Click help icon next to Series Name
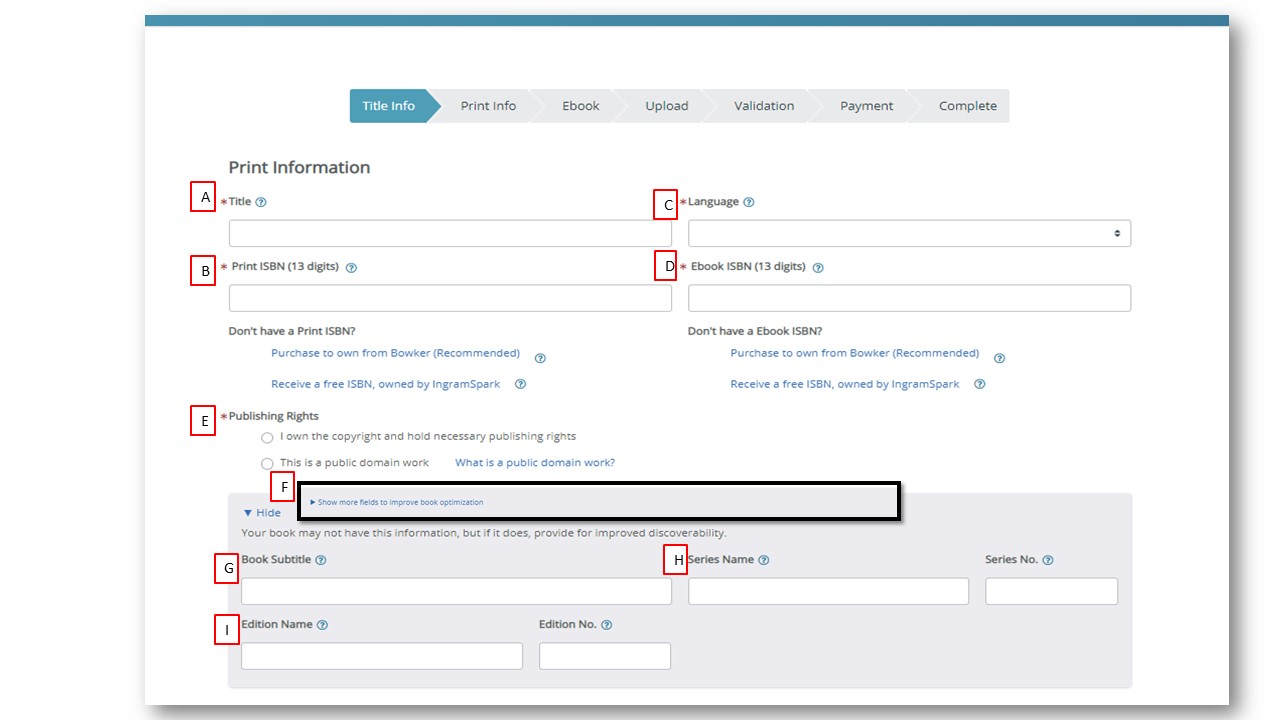The width and height of the screenshot is (1280, 720). click(x=764, y=560)
